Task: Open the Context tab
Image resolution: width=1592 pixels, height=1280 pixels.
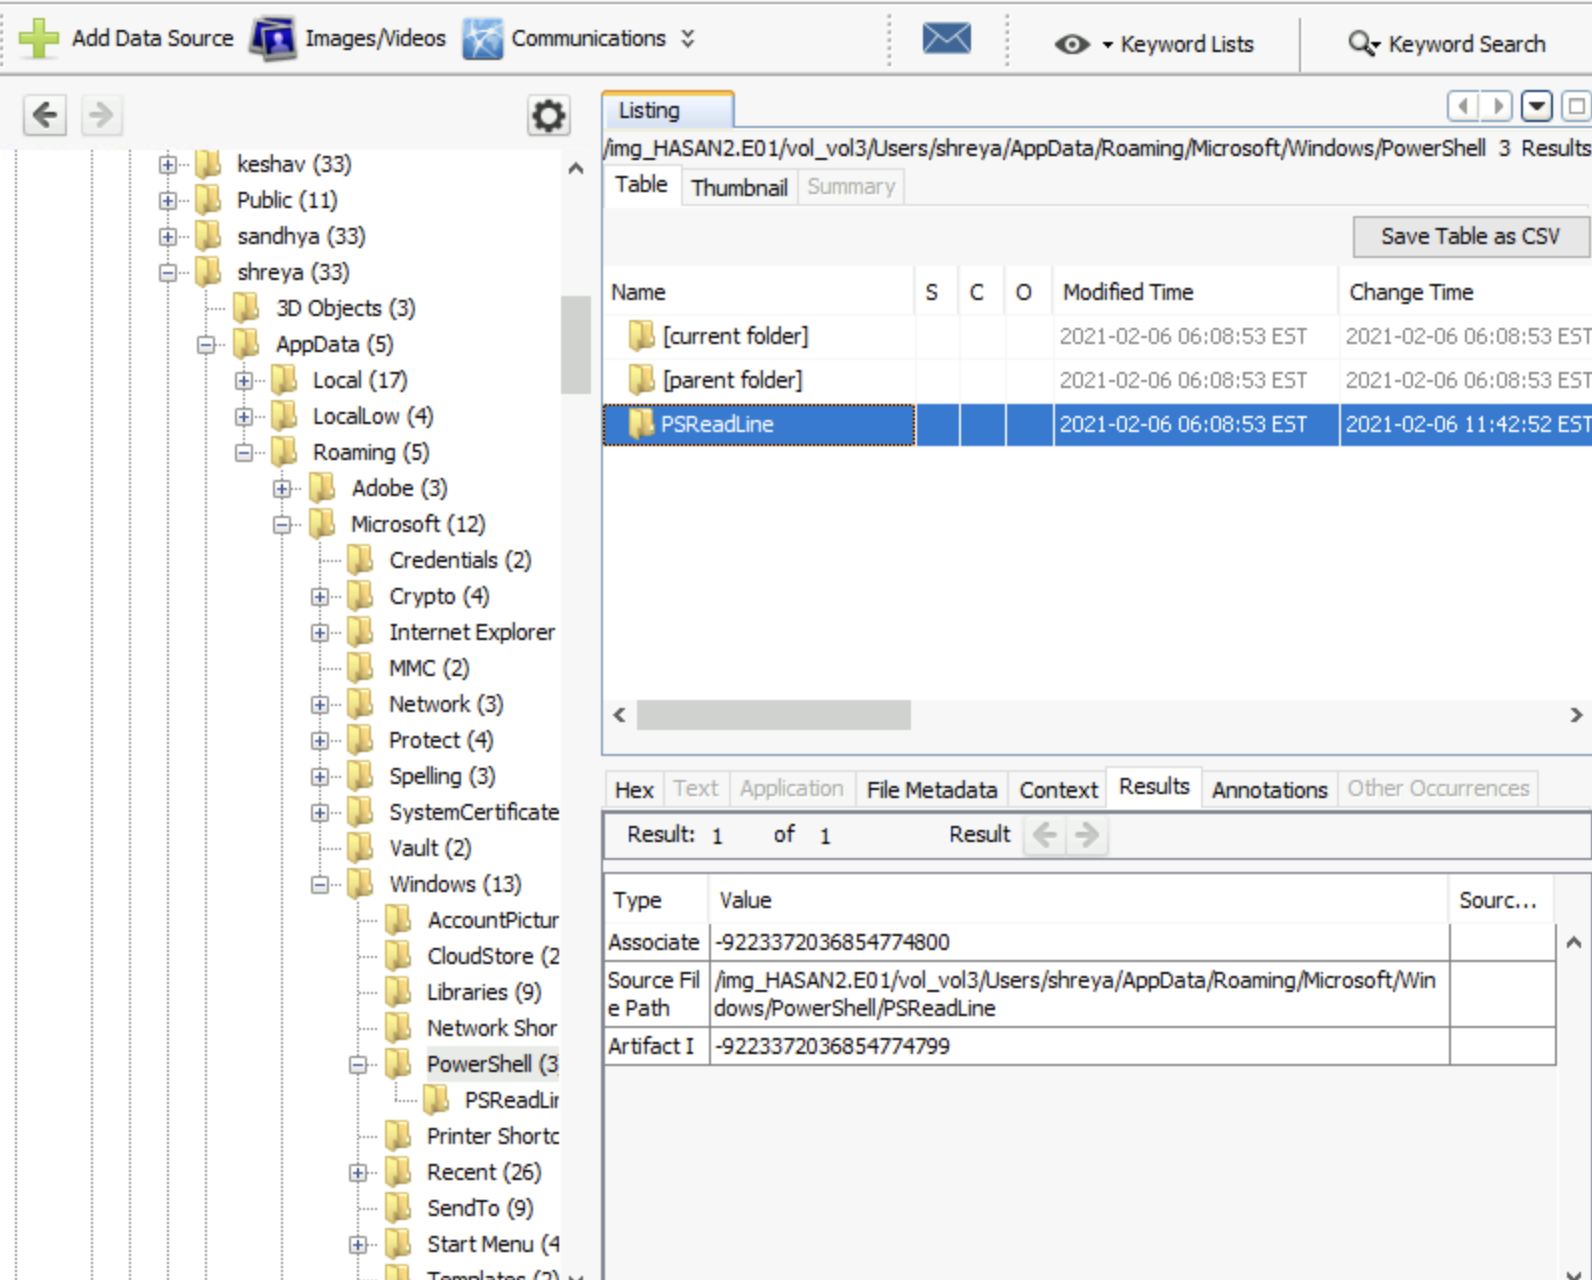Action: point(1058,789)
